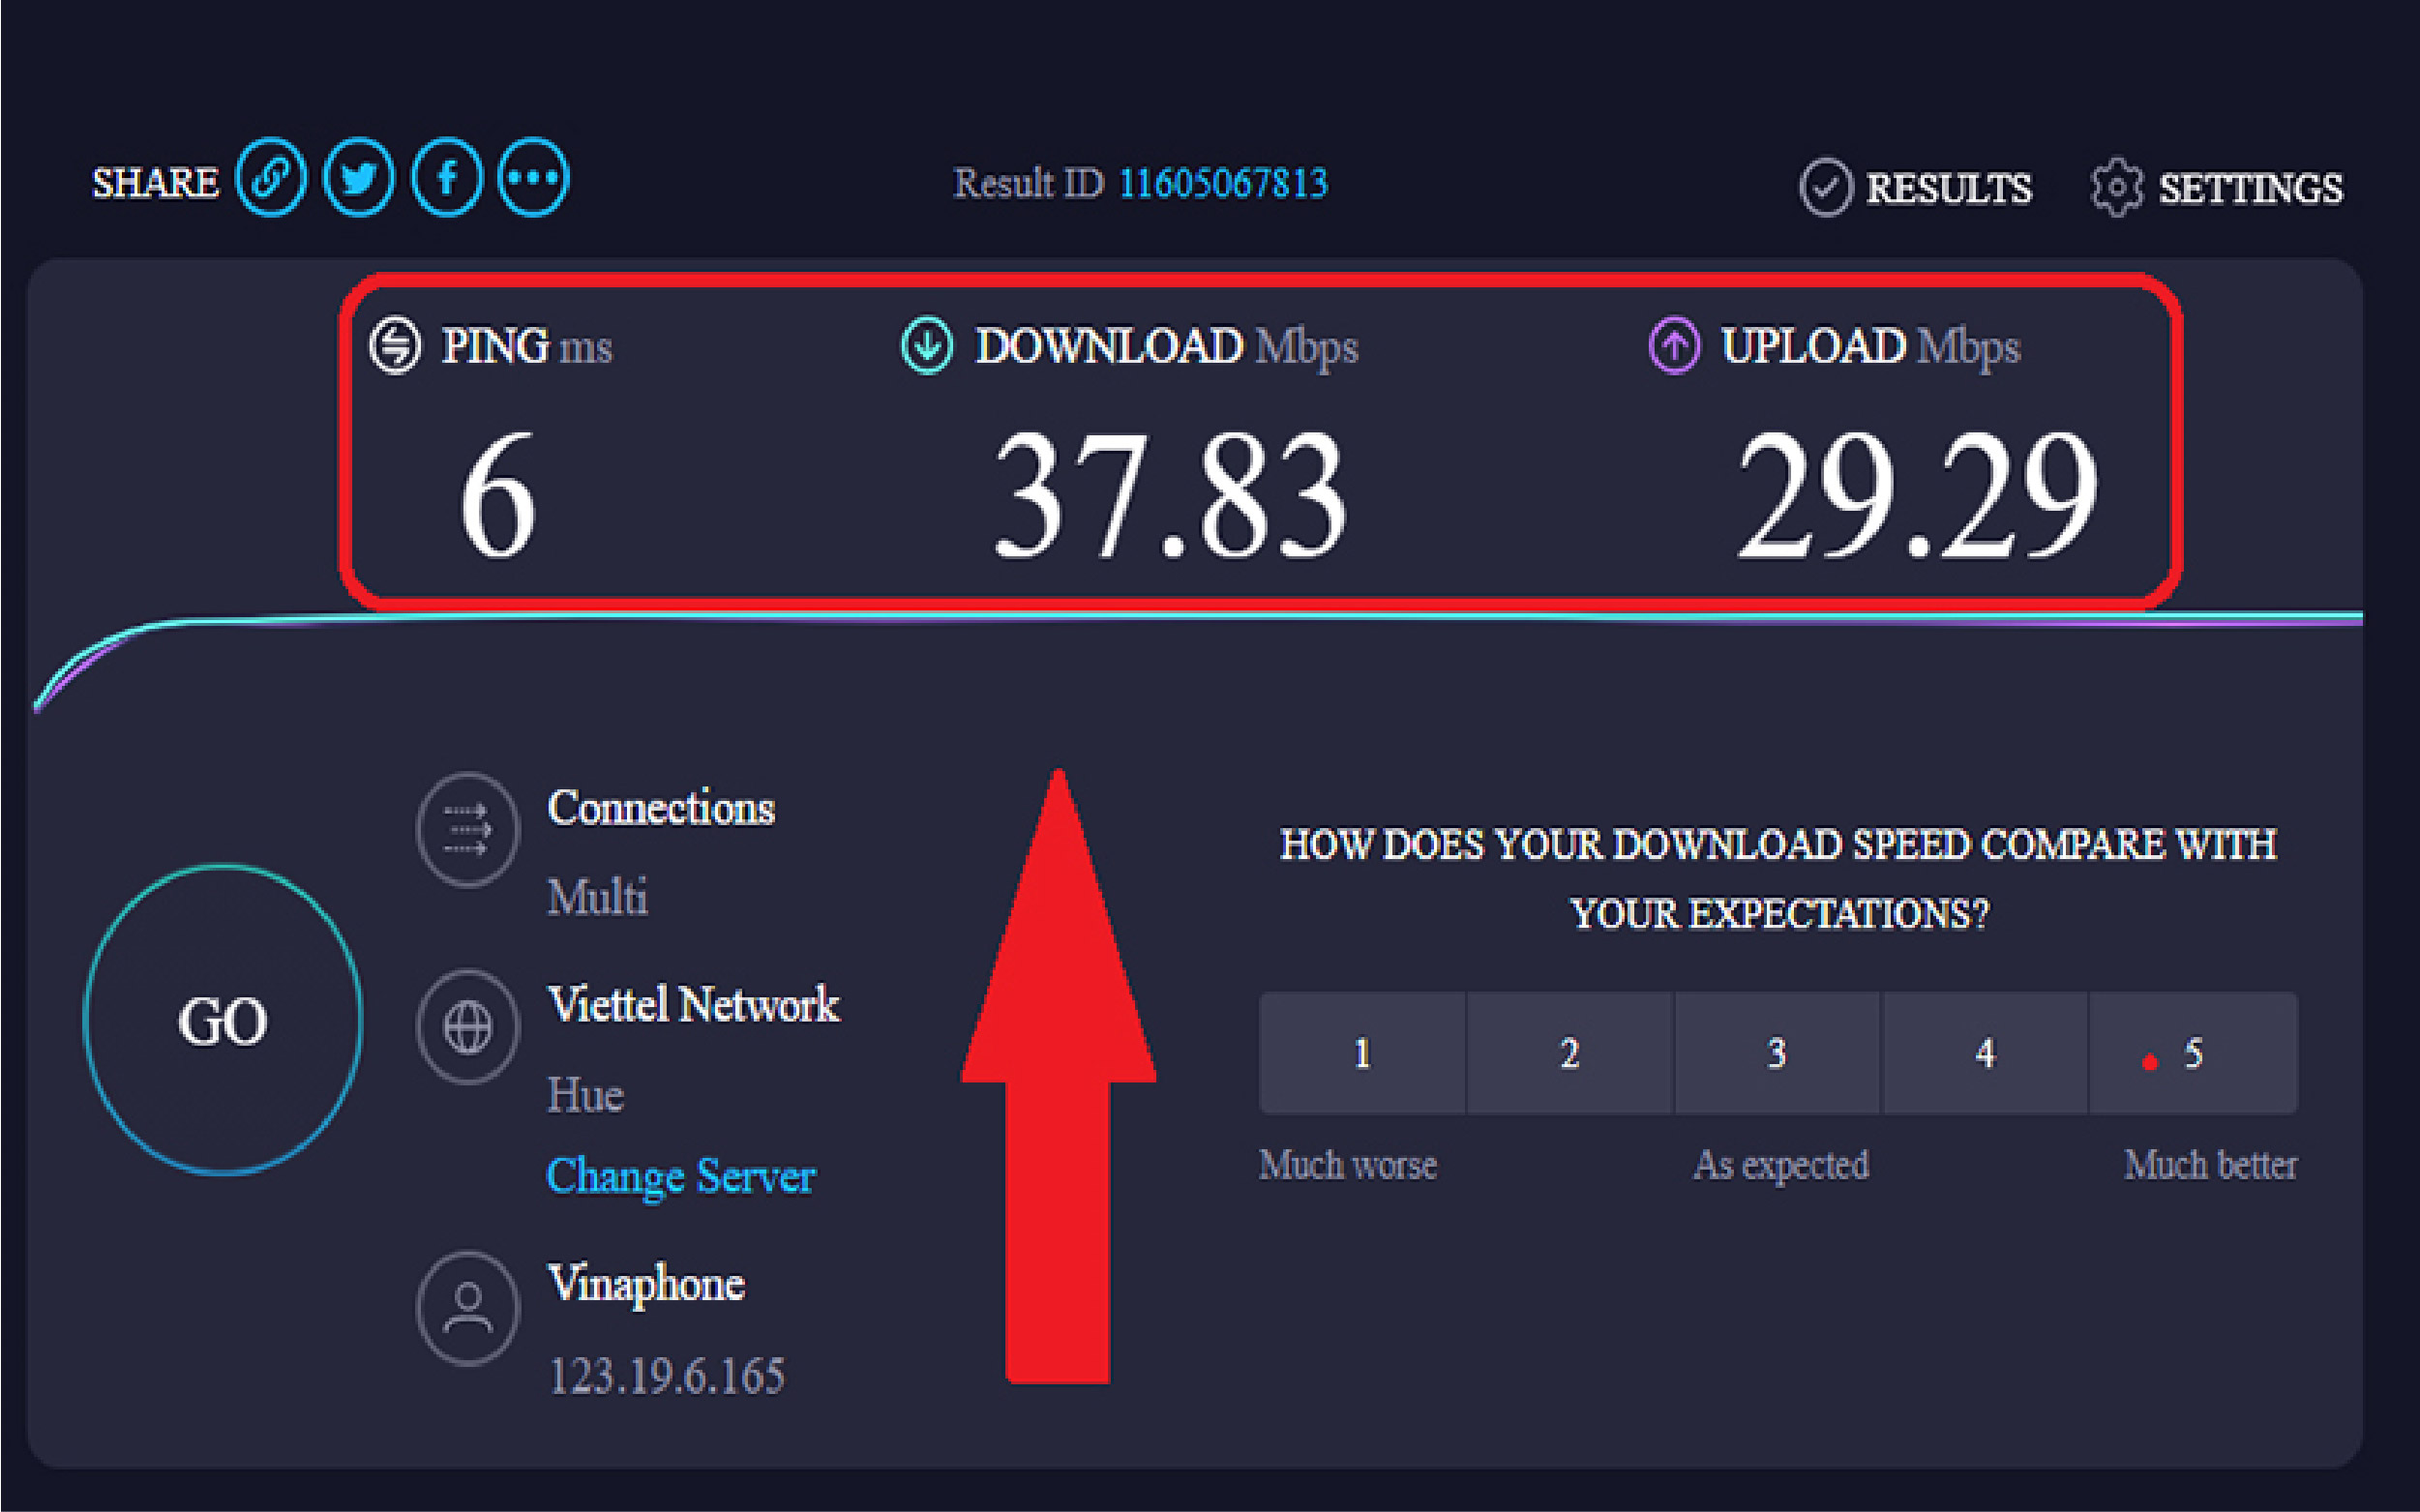Click the Connections mode icon
The width and height of the screenshot is (2420, 1512).
[x=467, y=830]
